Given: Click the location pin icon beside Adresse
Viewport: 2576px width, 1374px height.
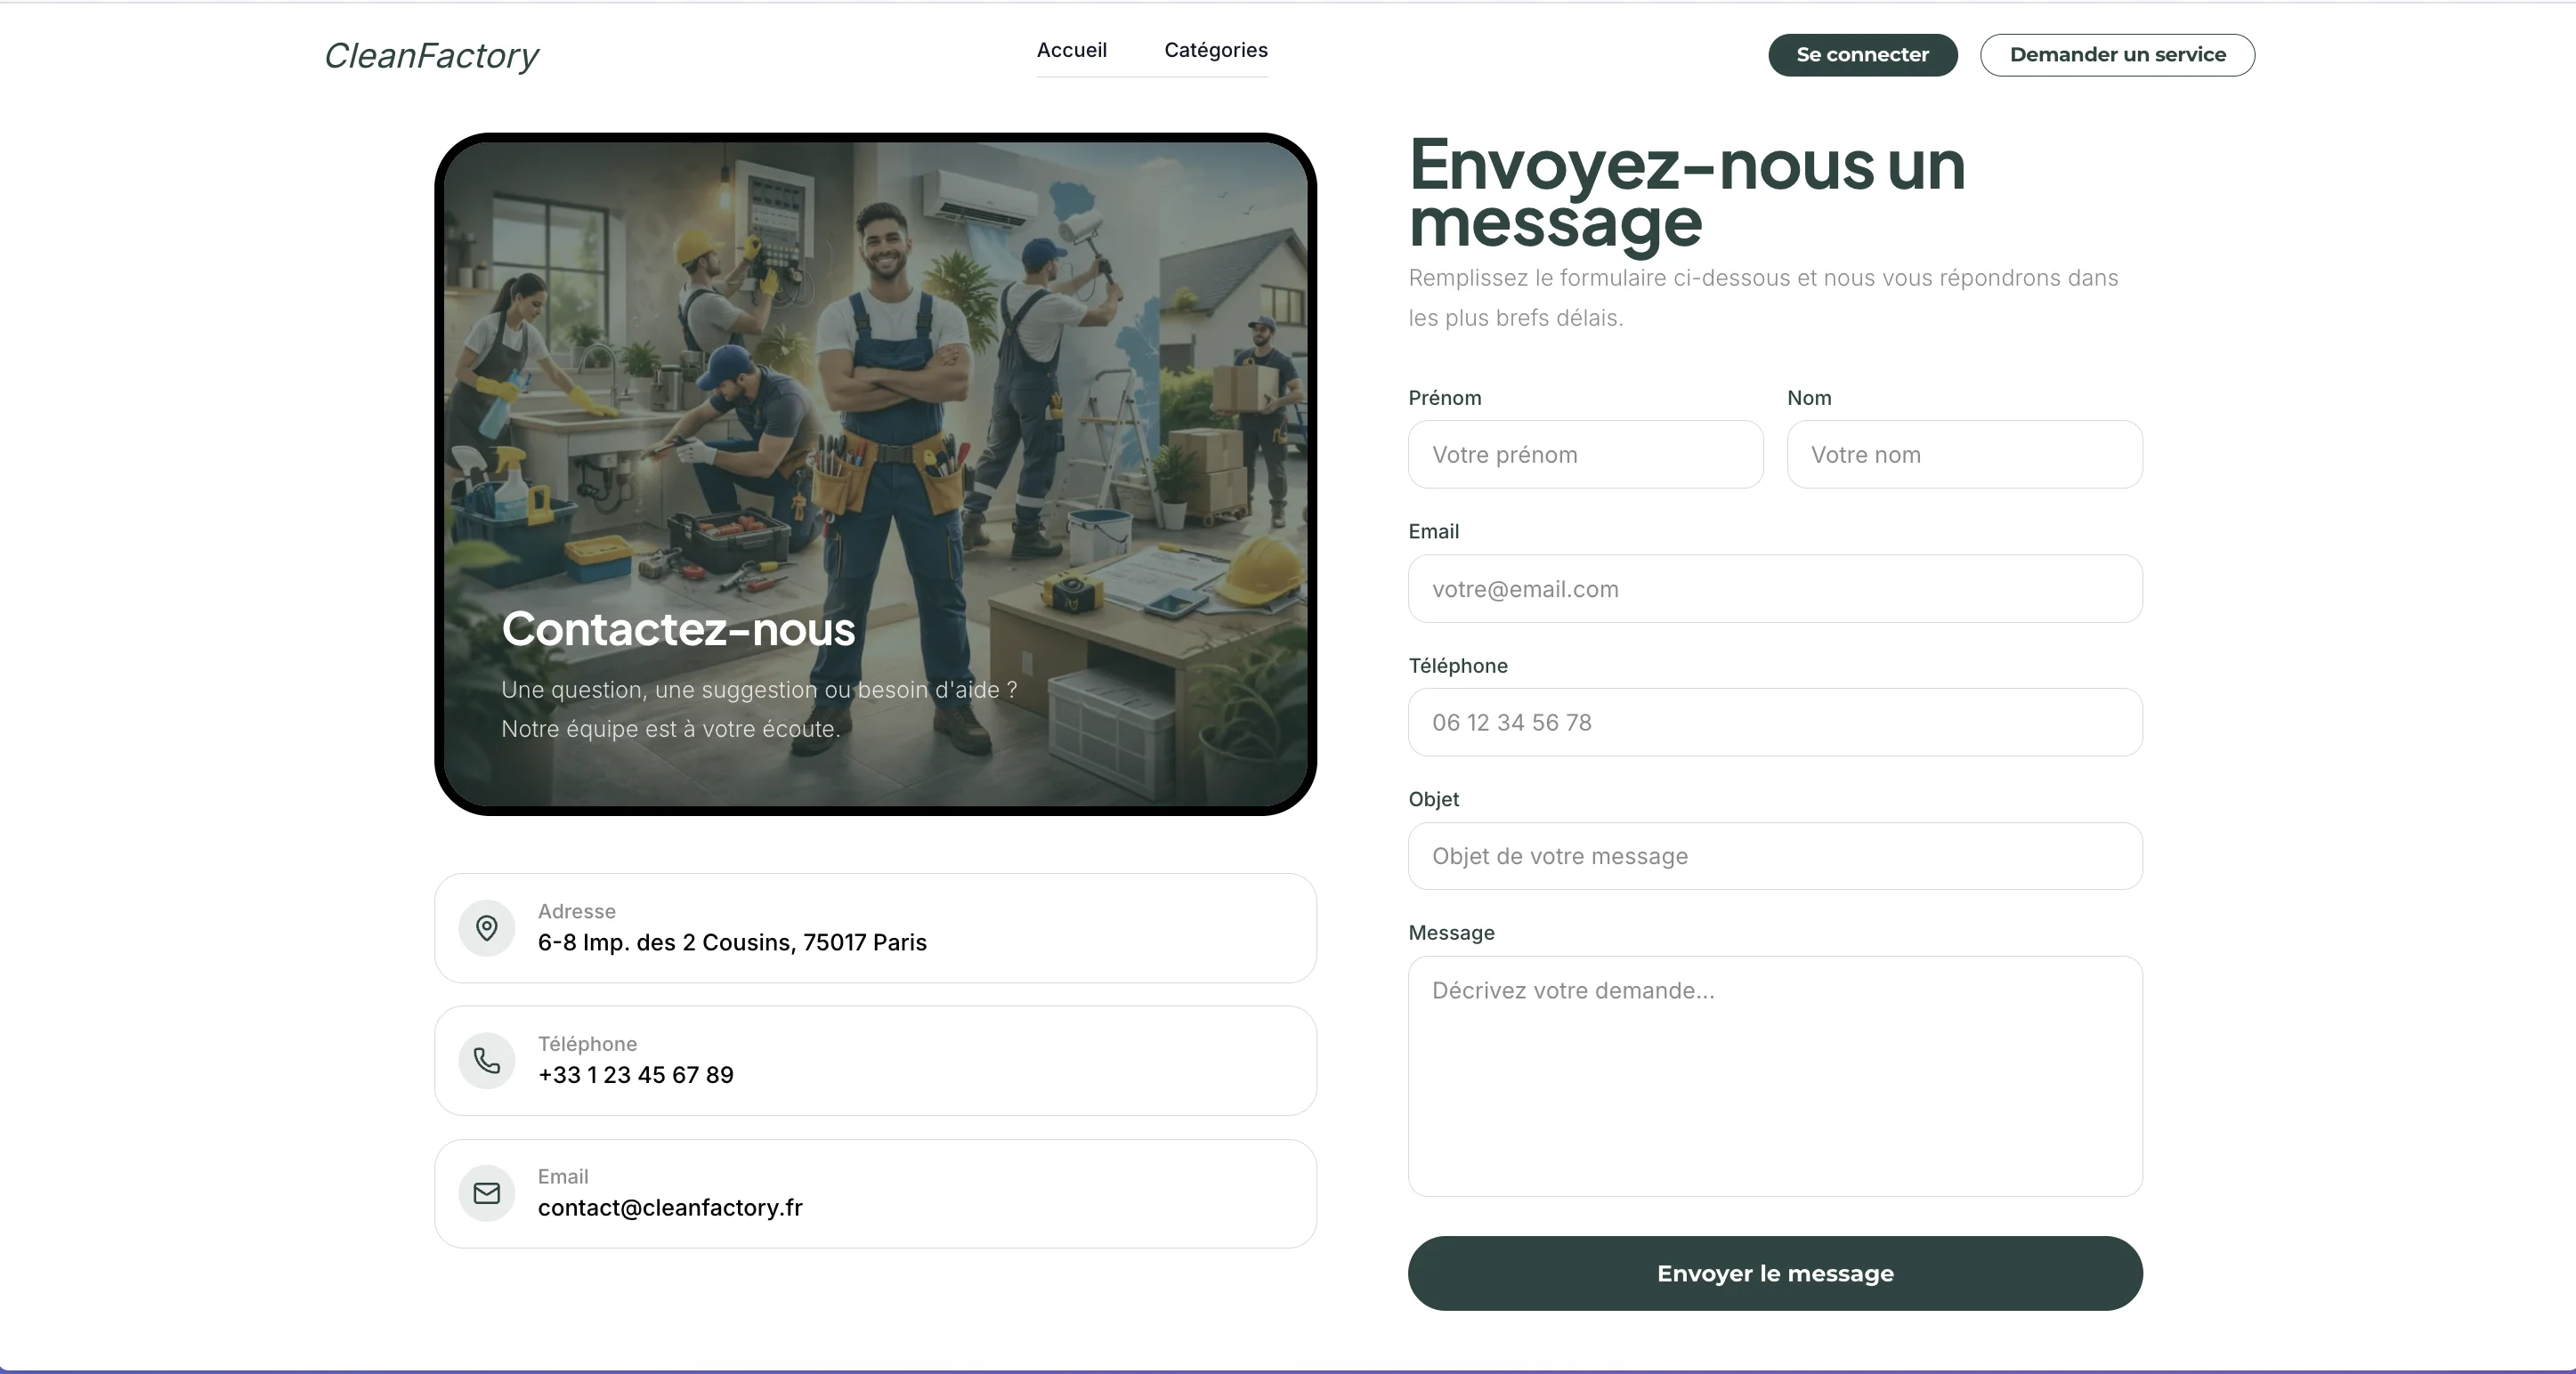Looking at the screenshot, I should [486, 929].
